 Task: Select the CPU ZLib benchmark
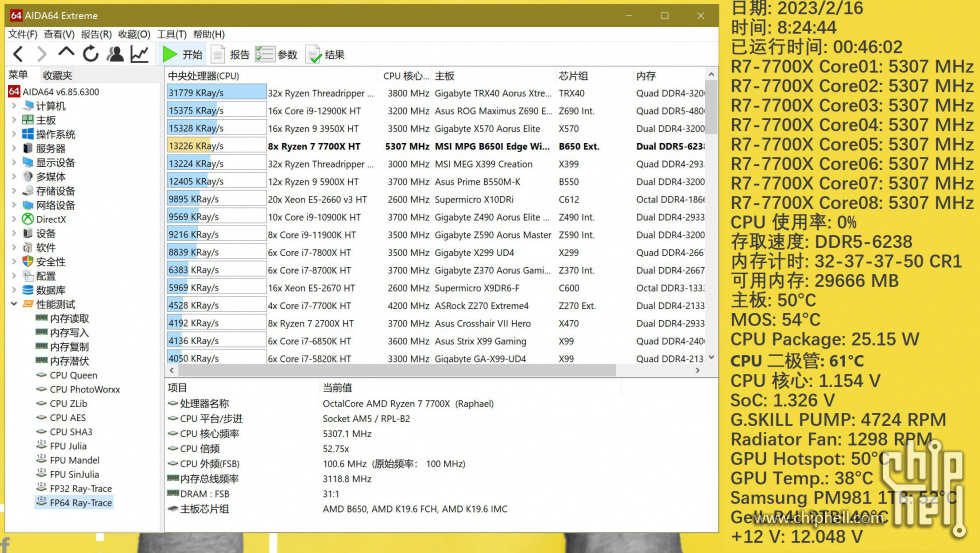point(61,404)
